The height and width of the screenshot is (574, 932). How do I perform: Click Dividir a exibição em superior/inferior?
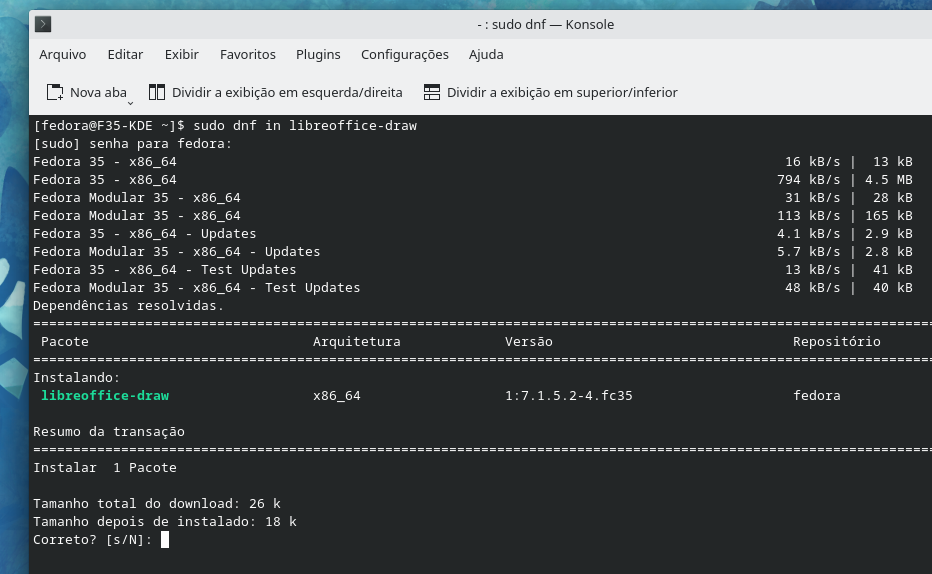tap(562, 93)
